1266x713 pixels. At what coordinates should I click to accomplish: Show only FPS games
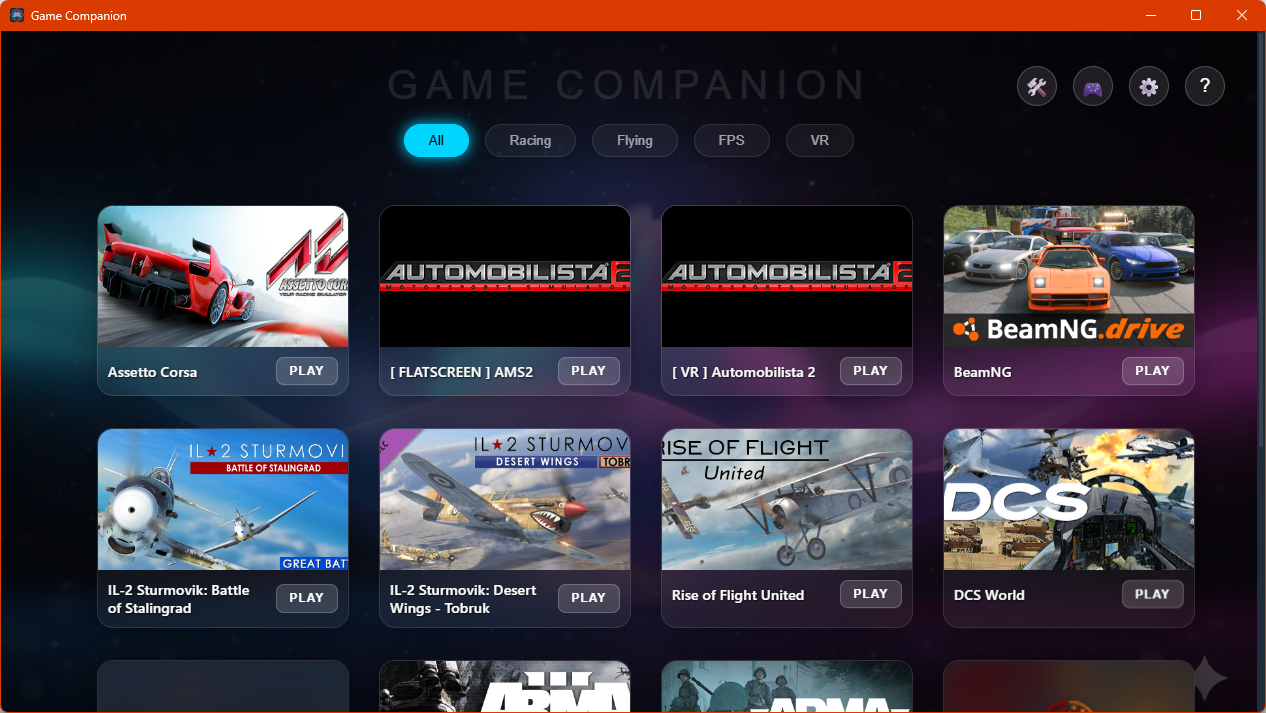pos(731,141)
